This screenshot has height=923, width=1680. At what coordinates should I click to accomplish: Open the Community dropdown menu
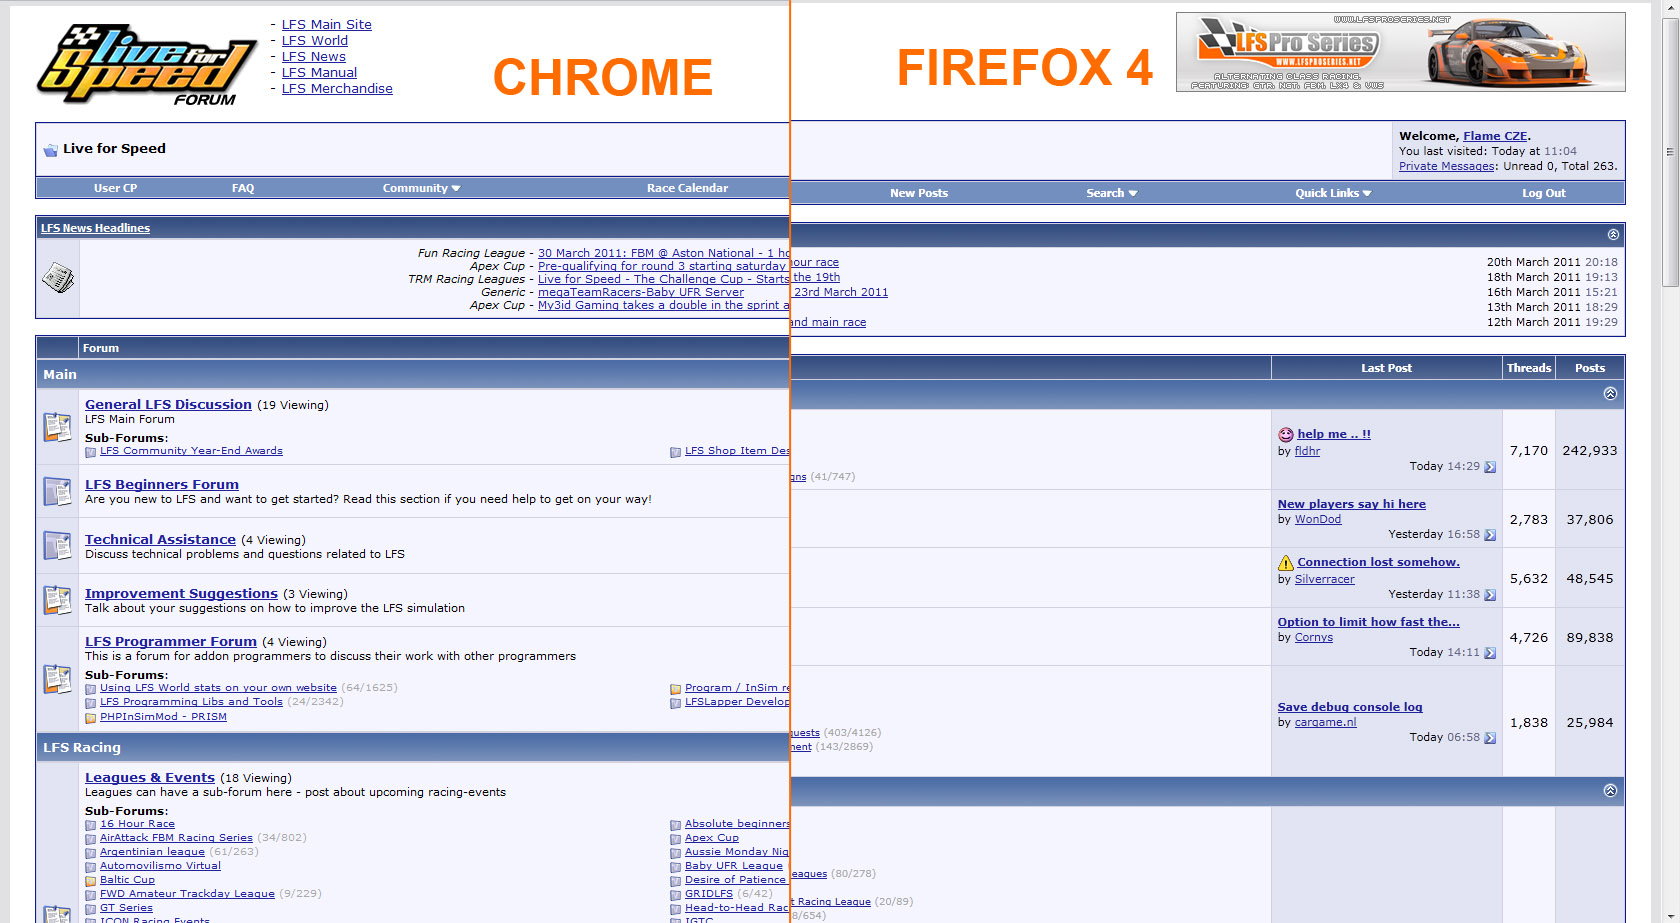(421, 188)
